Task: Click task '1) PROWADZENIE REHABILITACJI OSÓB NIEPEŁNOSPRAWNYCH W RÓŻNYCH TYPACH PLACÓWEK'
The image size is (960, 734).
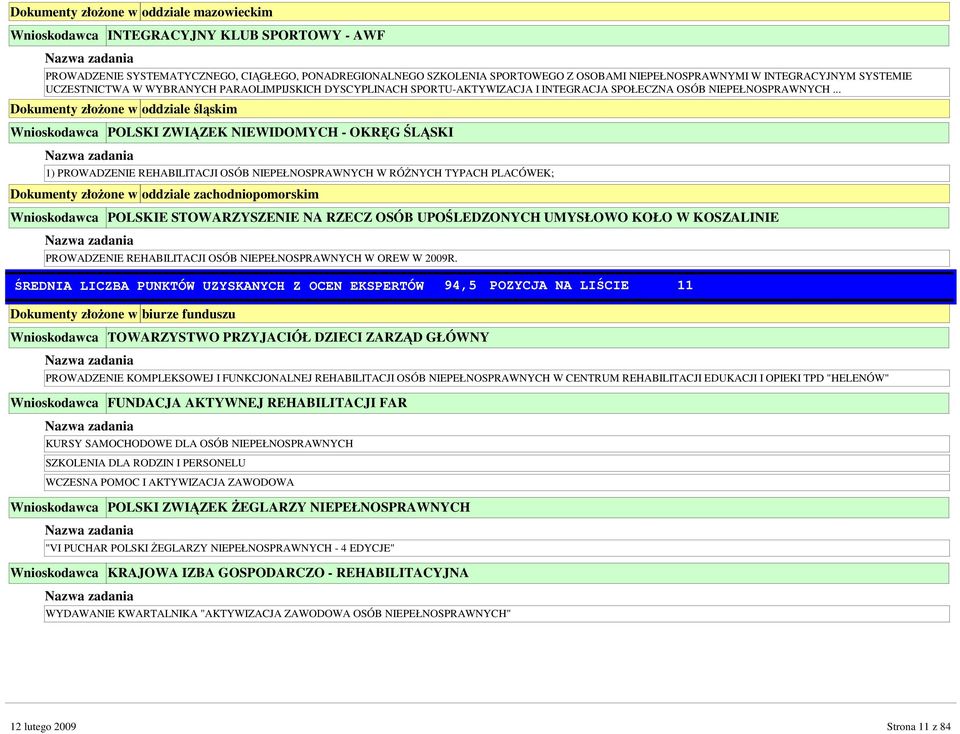Action: point(497,173)
